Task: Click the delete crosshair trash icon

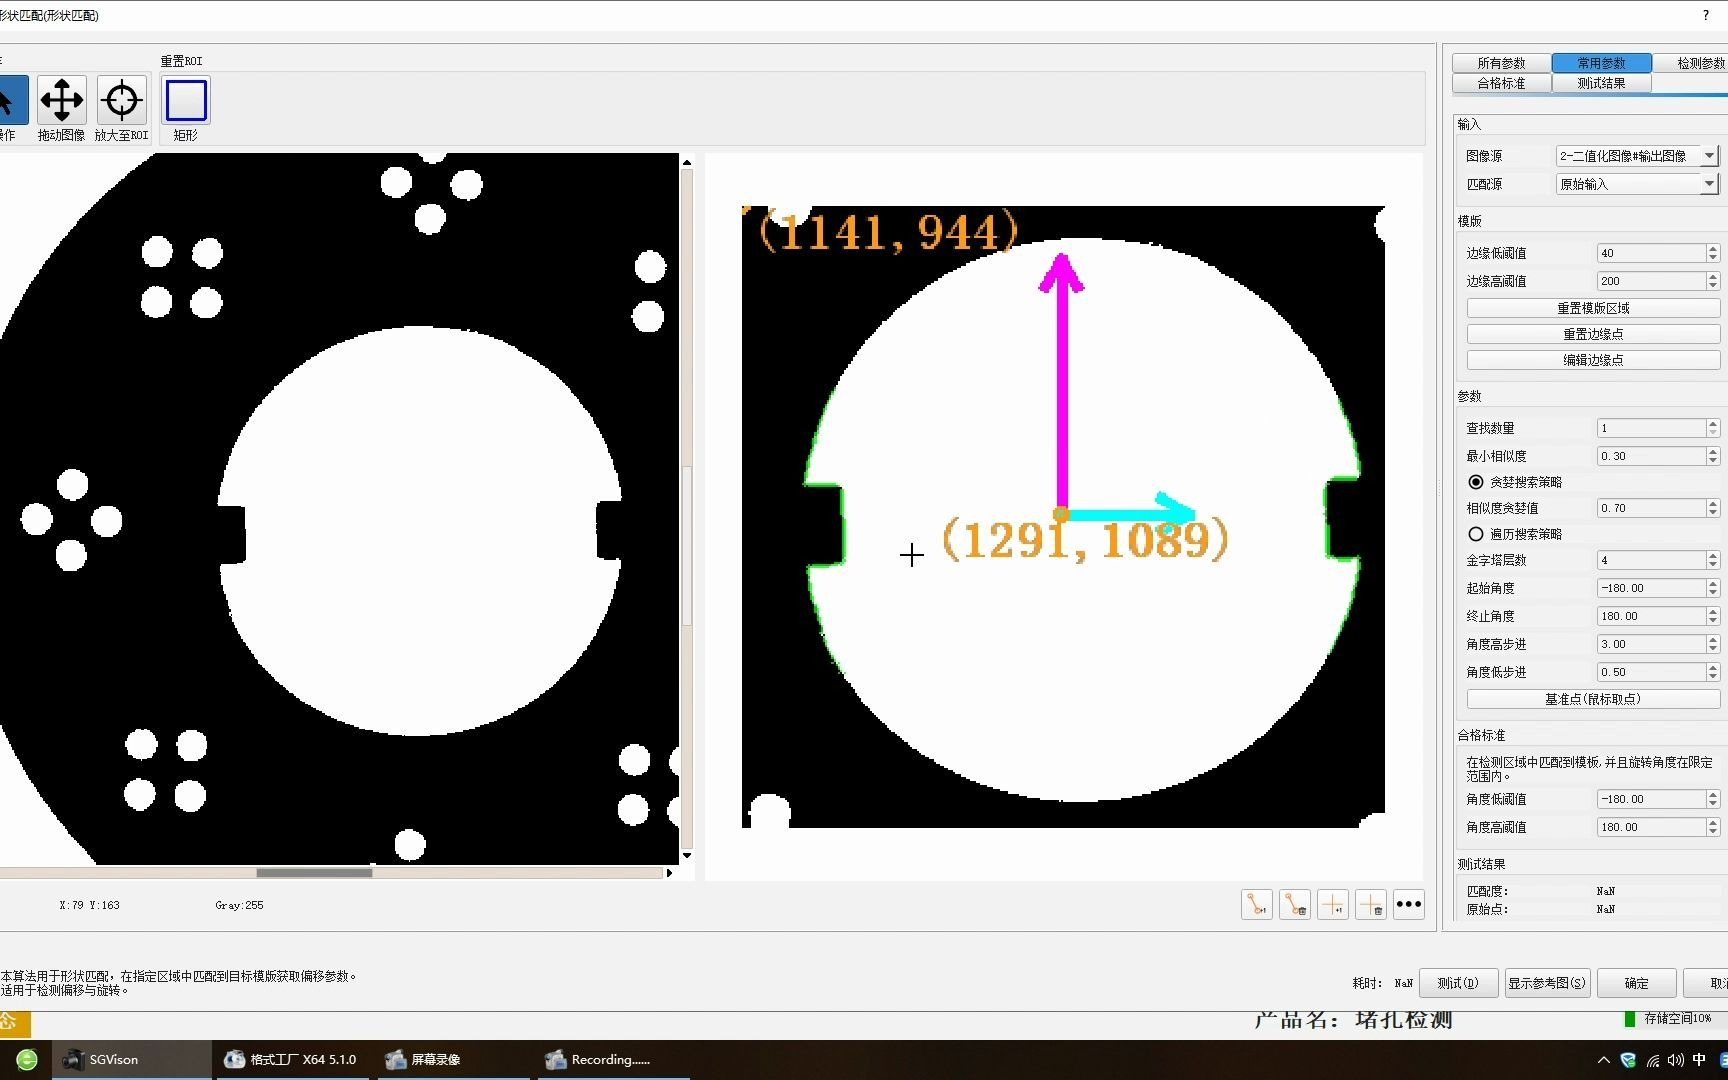Action: (1371, 905)
